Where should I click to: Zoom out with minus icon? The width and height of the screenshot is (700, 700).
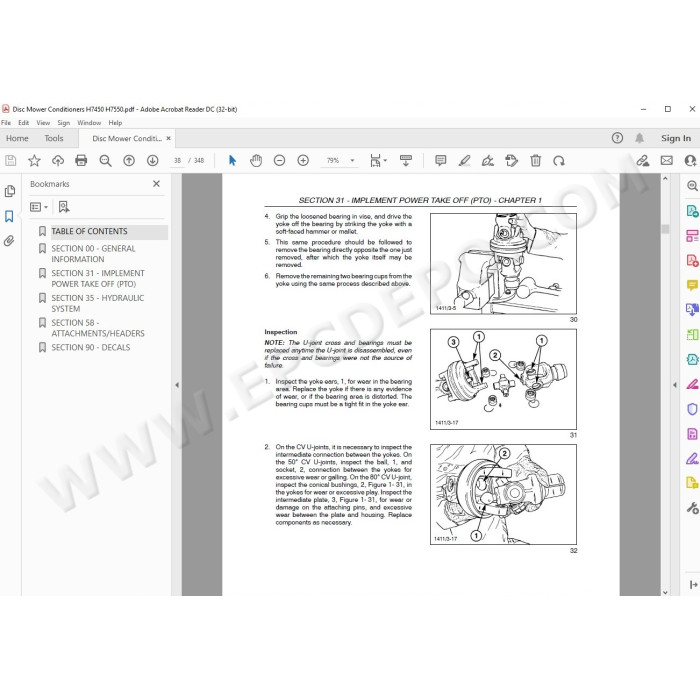[x=279, y=161]
